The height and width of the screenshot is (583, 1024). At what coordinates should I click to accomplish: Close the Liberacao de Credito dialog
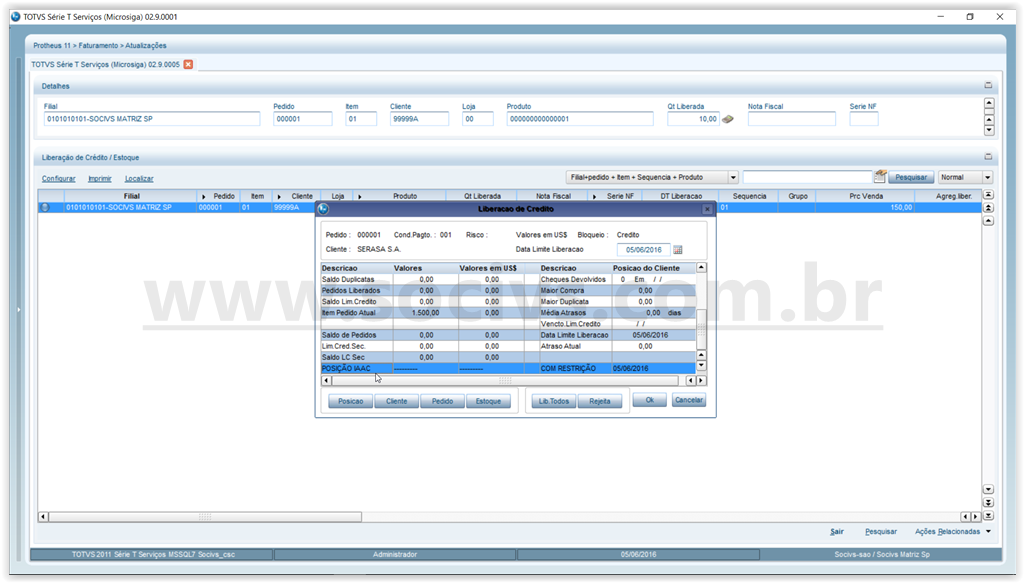pyautogui.click(x=707, y=209)
